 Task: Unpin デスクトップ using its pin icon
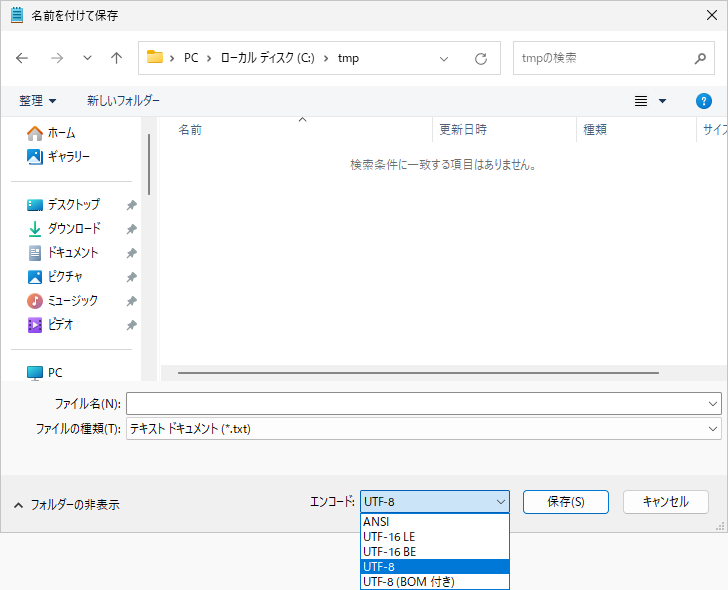tap(131, 205)
